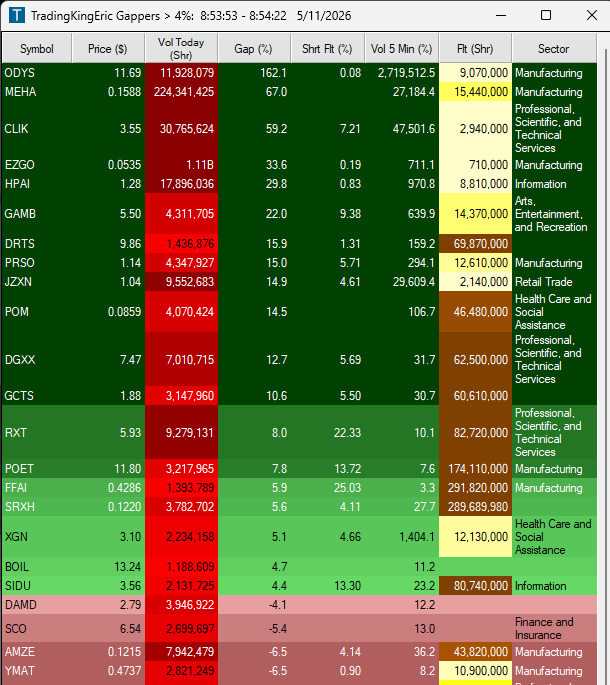
Task: Click the Trade-Ideas app icon in title bar
Action: pyautogui.click(x=17, y=16)
